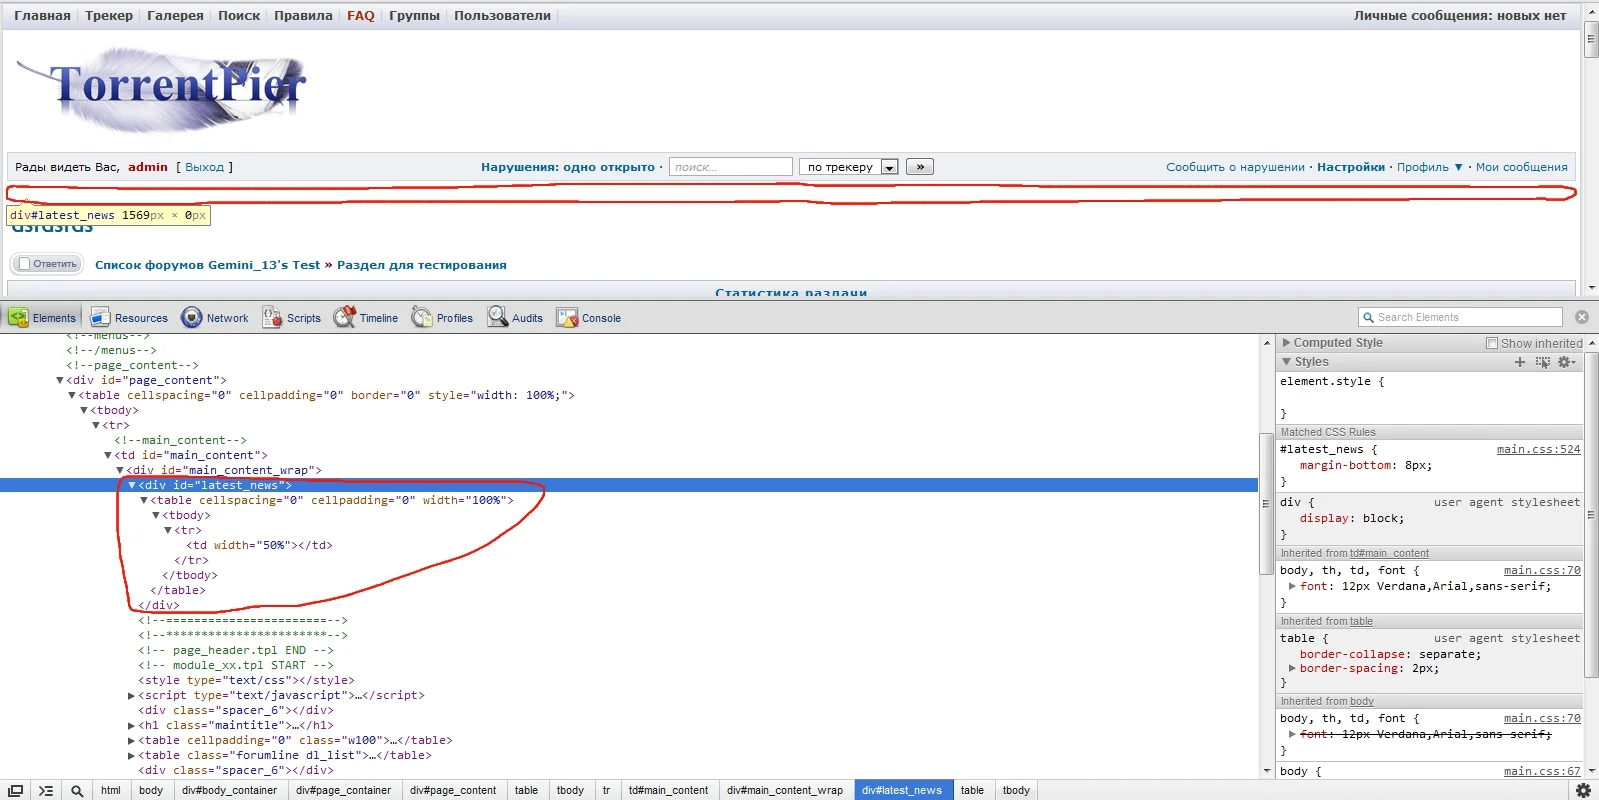This screenshot has width=1599, height=800.
Task: Open the Галерея menu item
Action: (175, 16)
